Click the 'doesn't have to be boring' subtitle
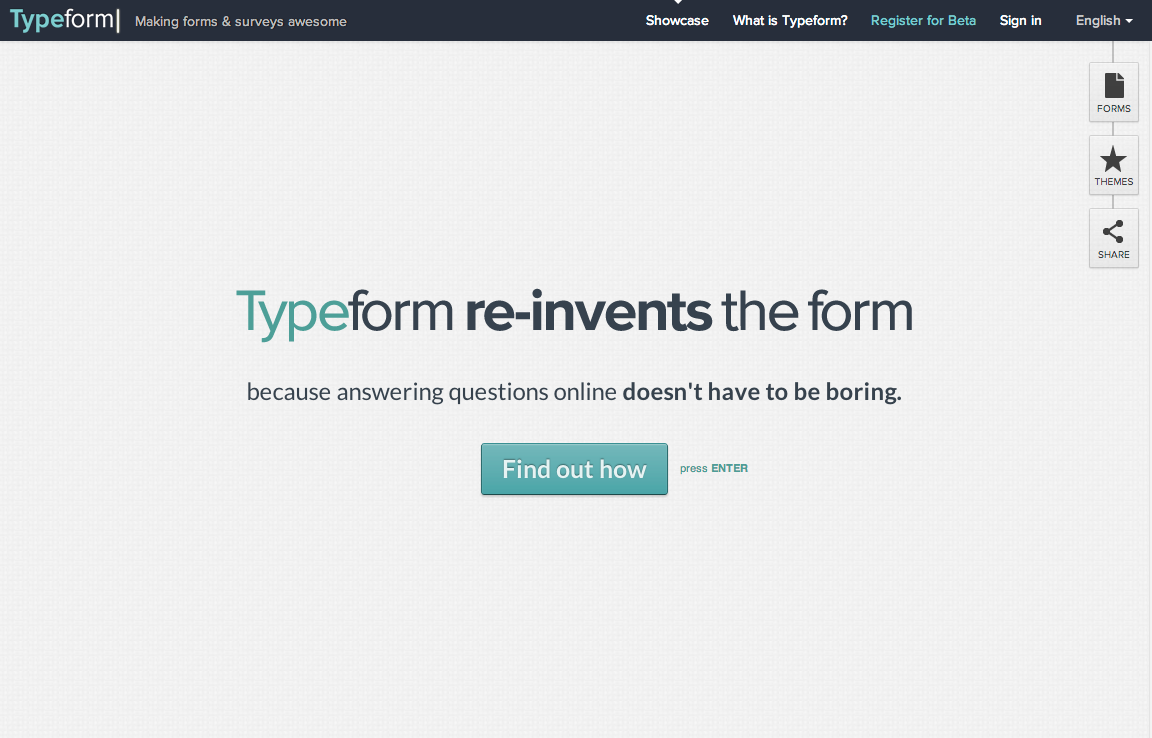This screenshot has height=738, width=1152. click(762, 392)
